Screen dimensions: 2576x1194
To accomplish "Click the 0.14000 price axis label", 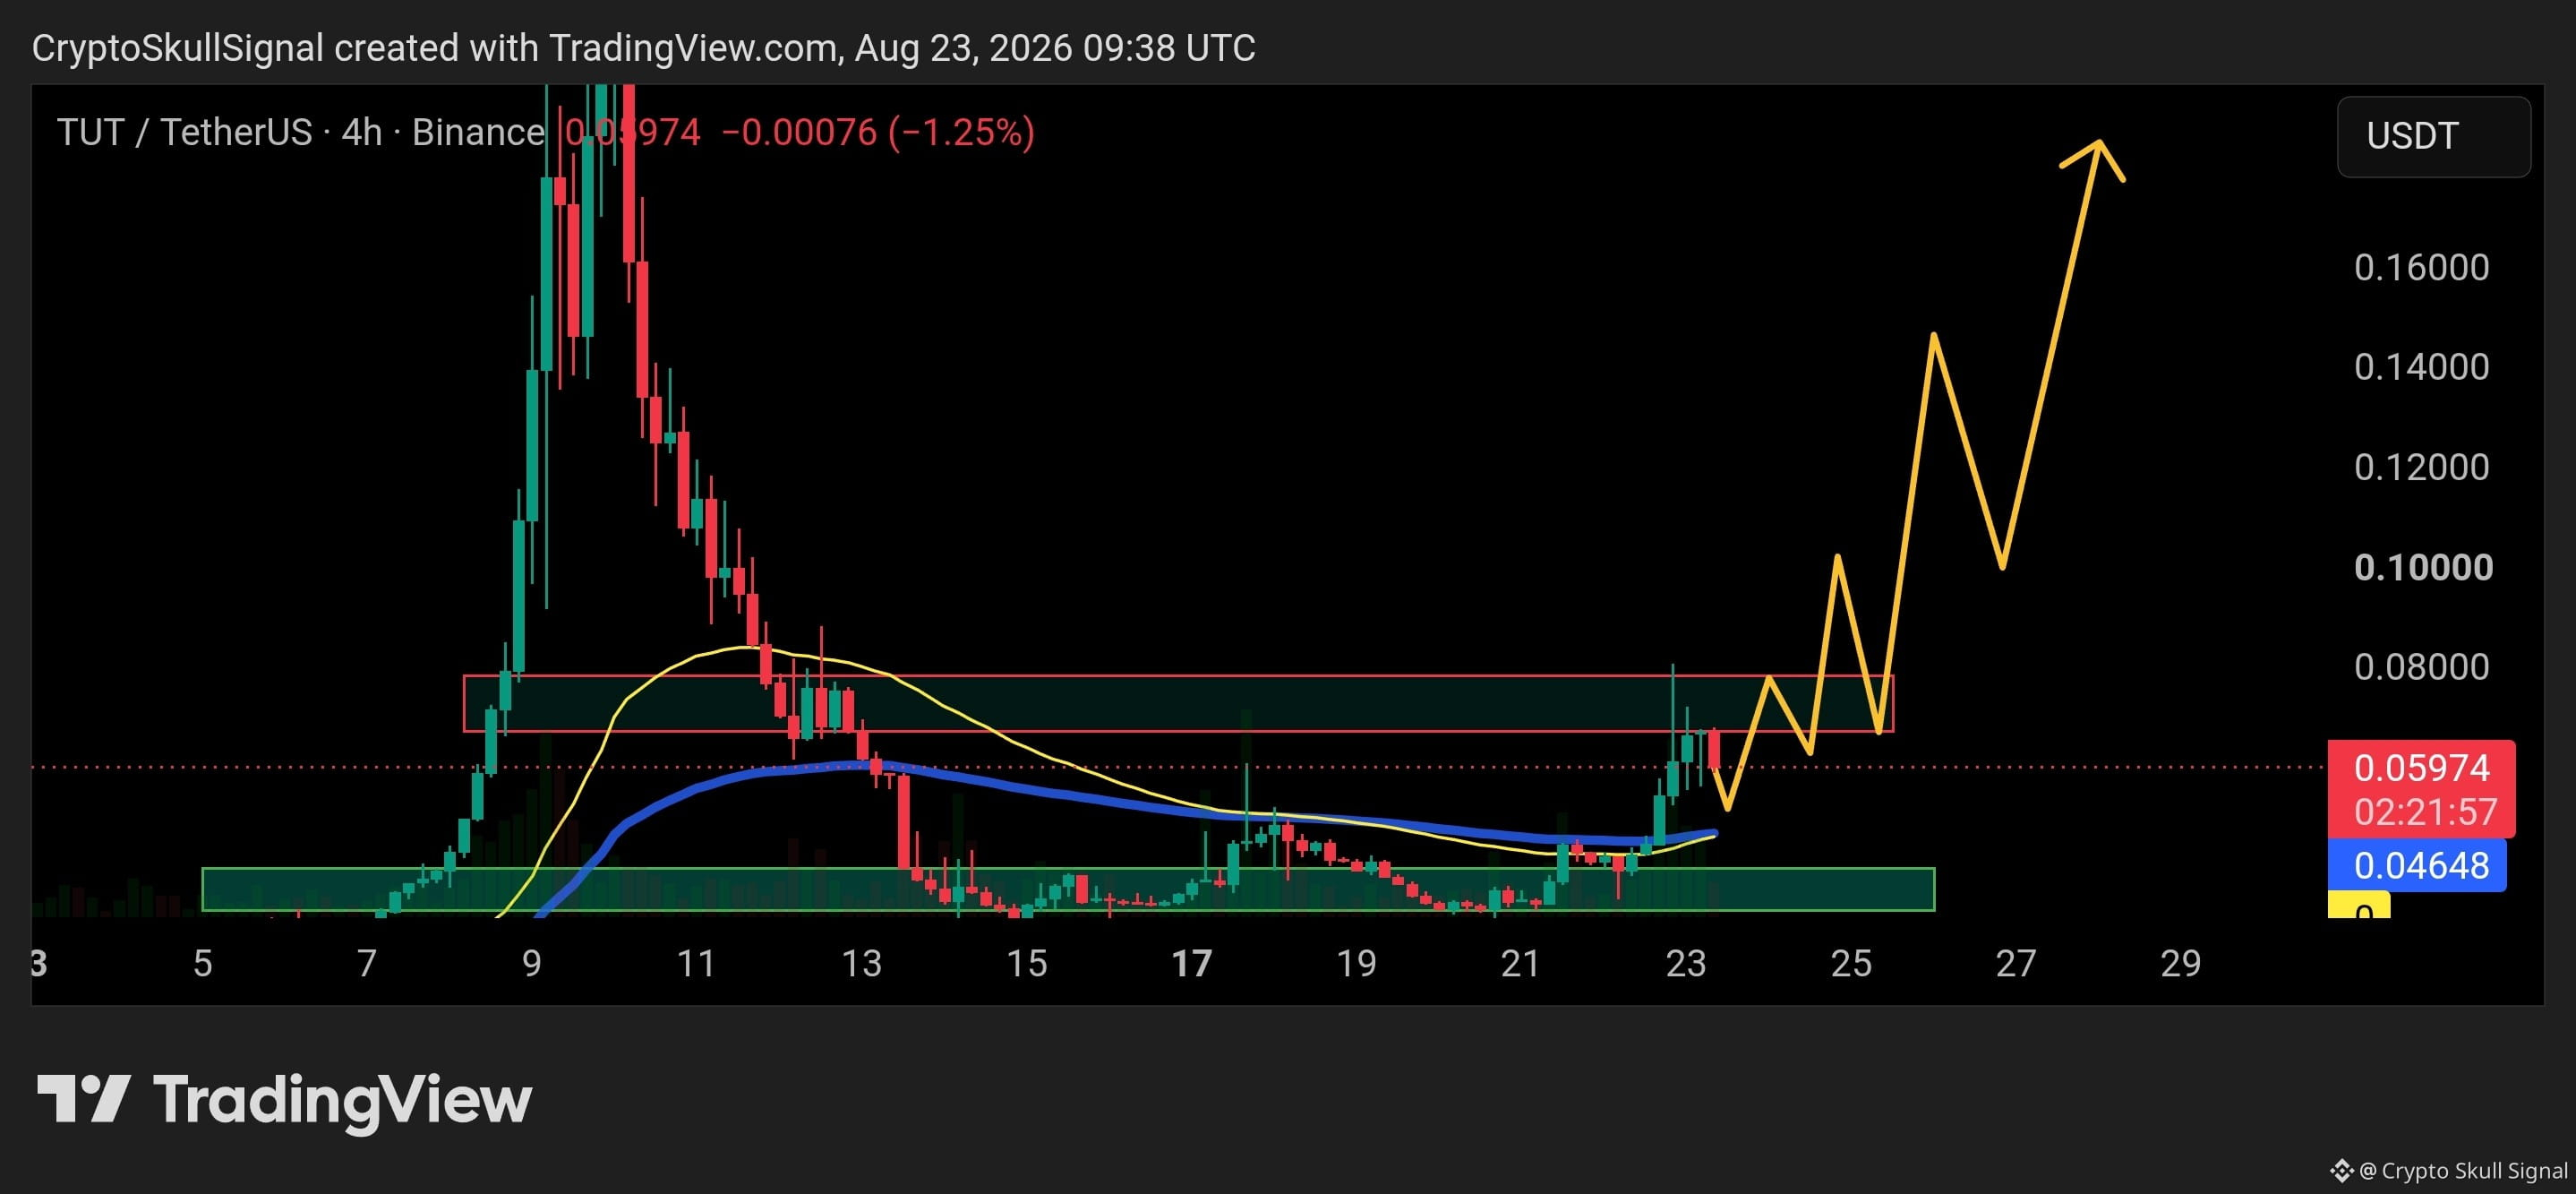I will coord(2421,367).
